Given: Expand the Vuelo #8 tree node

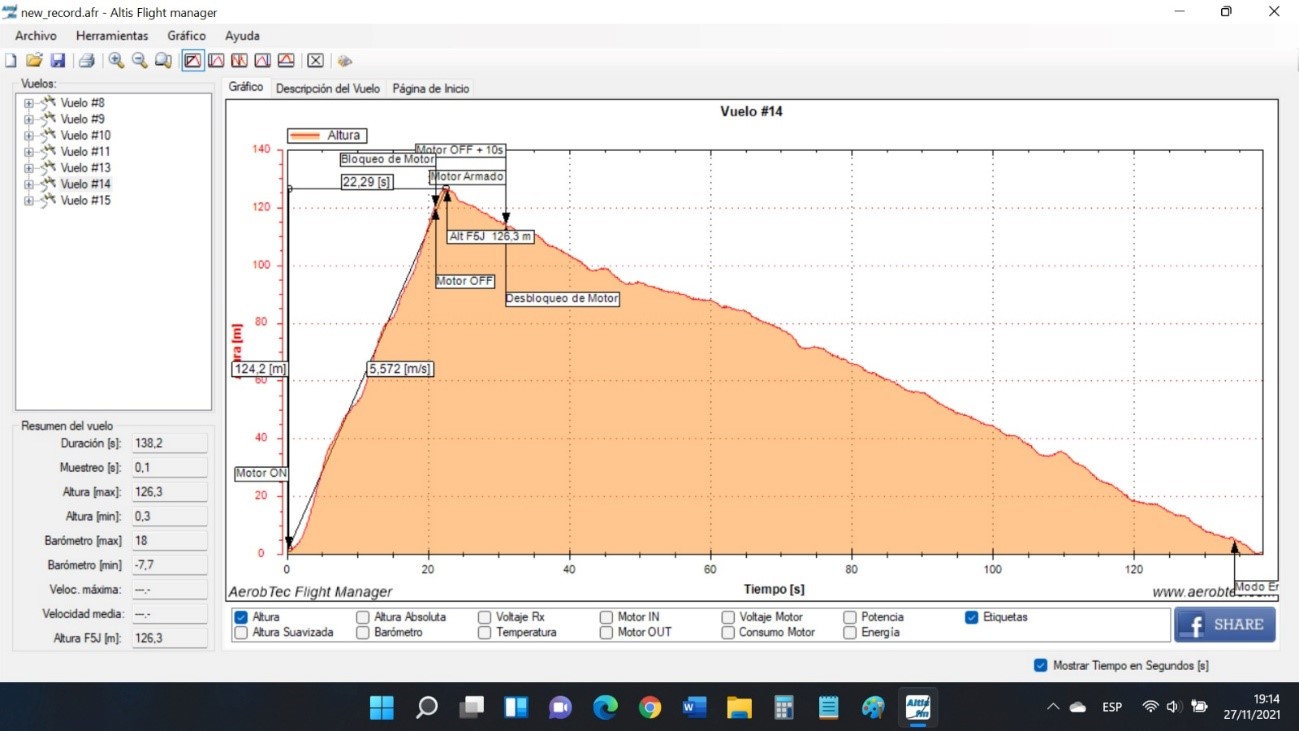Looking at the screenshot, I should point(29,103).
